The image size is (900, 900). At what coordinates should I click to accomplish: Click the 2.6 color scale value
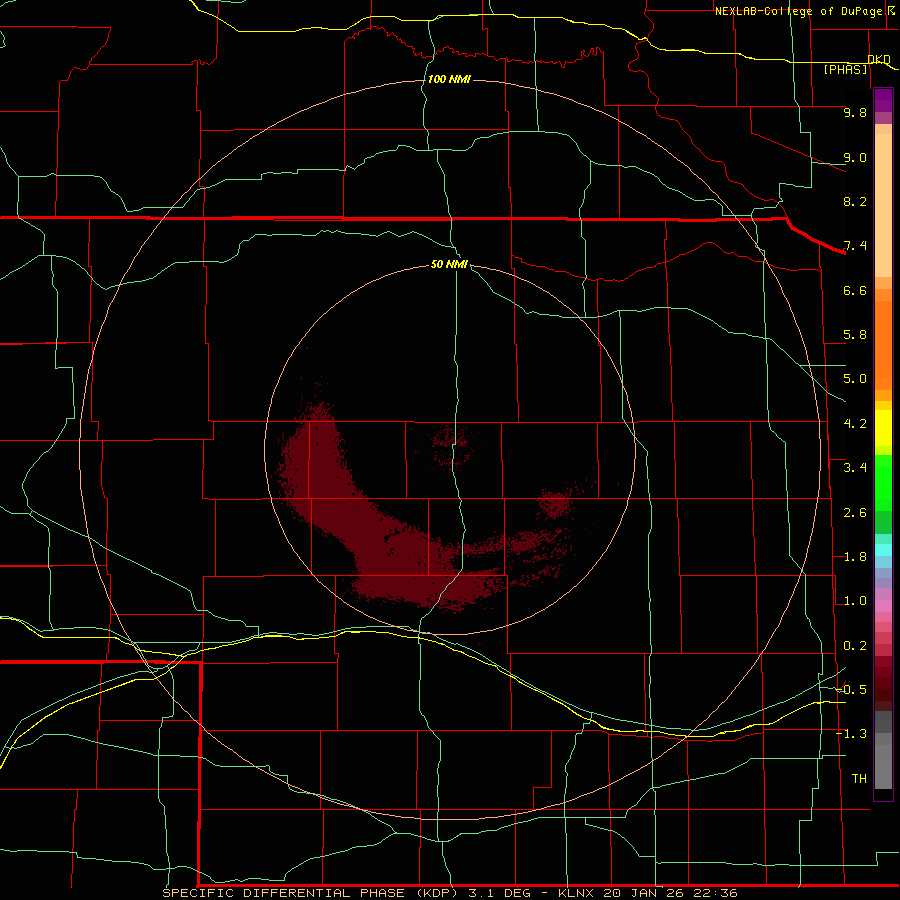click(x=855, y=513)
